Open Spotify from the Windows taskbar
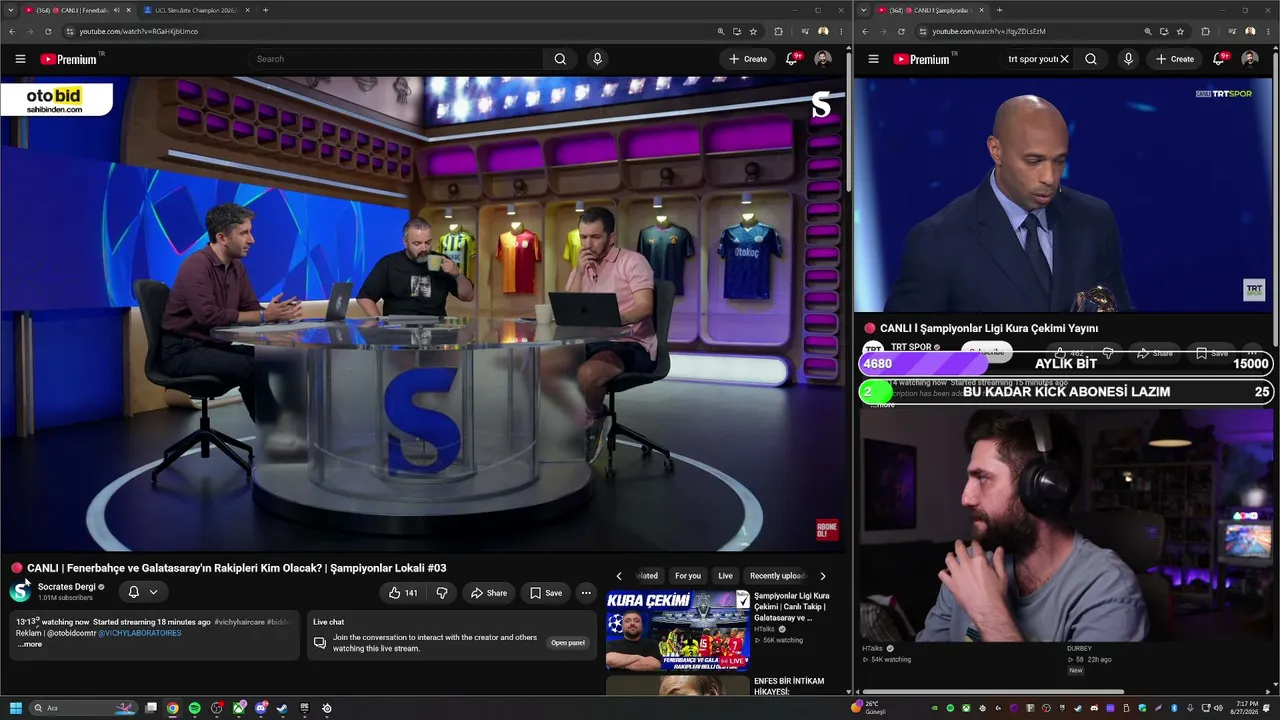Image resolution: width=1280 pixels, height=720 pixels. (194, 708)
